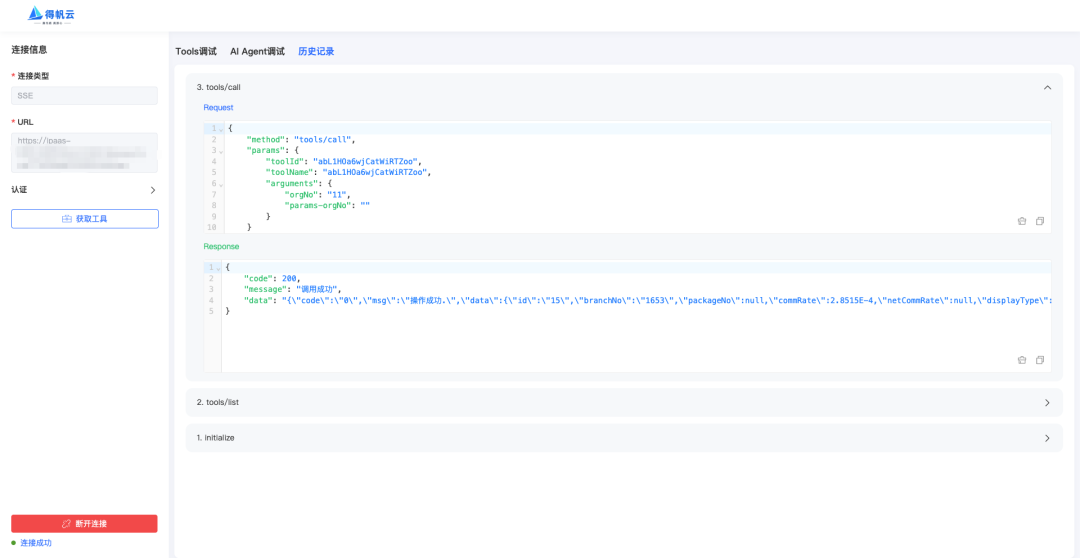Viewport: 1080px width, 558px height.
Task: Click the Request label
Action: click(218, 107)
